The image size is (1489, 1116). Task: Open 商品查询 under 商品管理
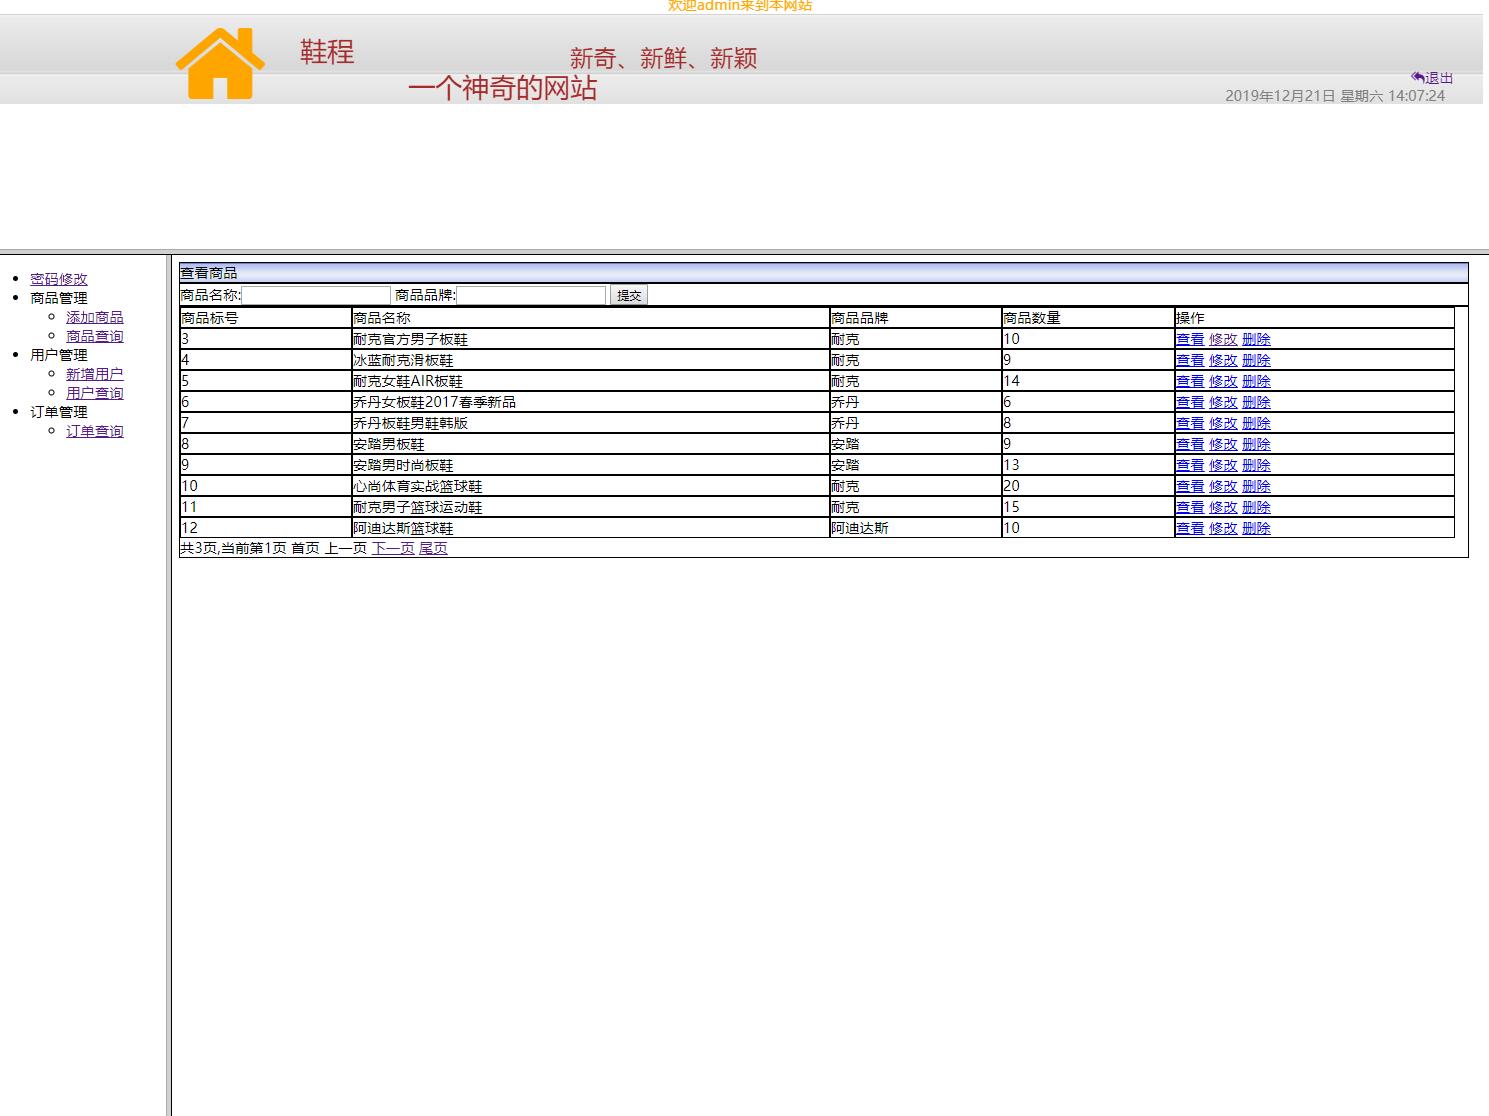95,335
